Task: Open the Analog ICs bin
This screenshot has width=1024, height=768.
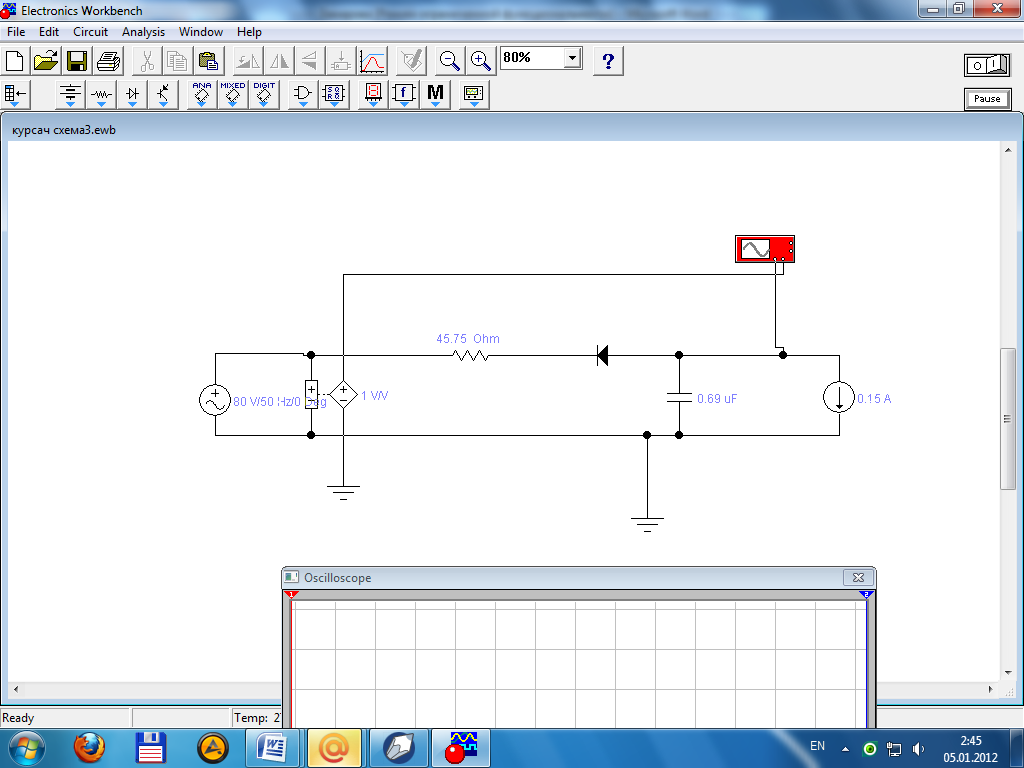Action: (202, 95)
